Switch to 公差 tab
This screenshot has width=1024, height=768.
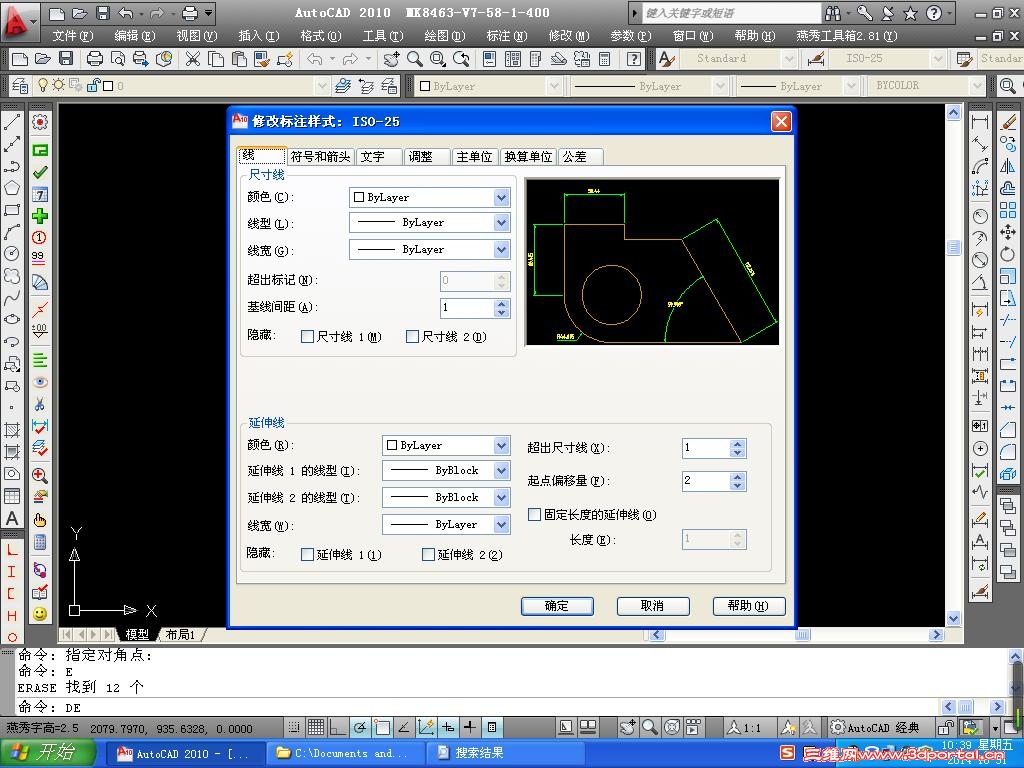[x=581, y=157]
